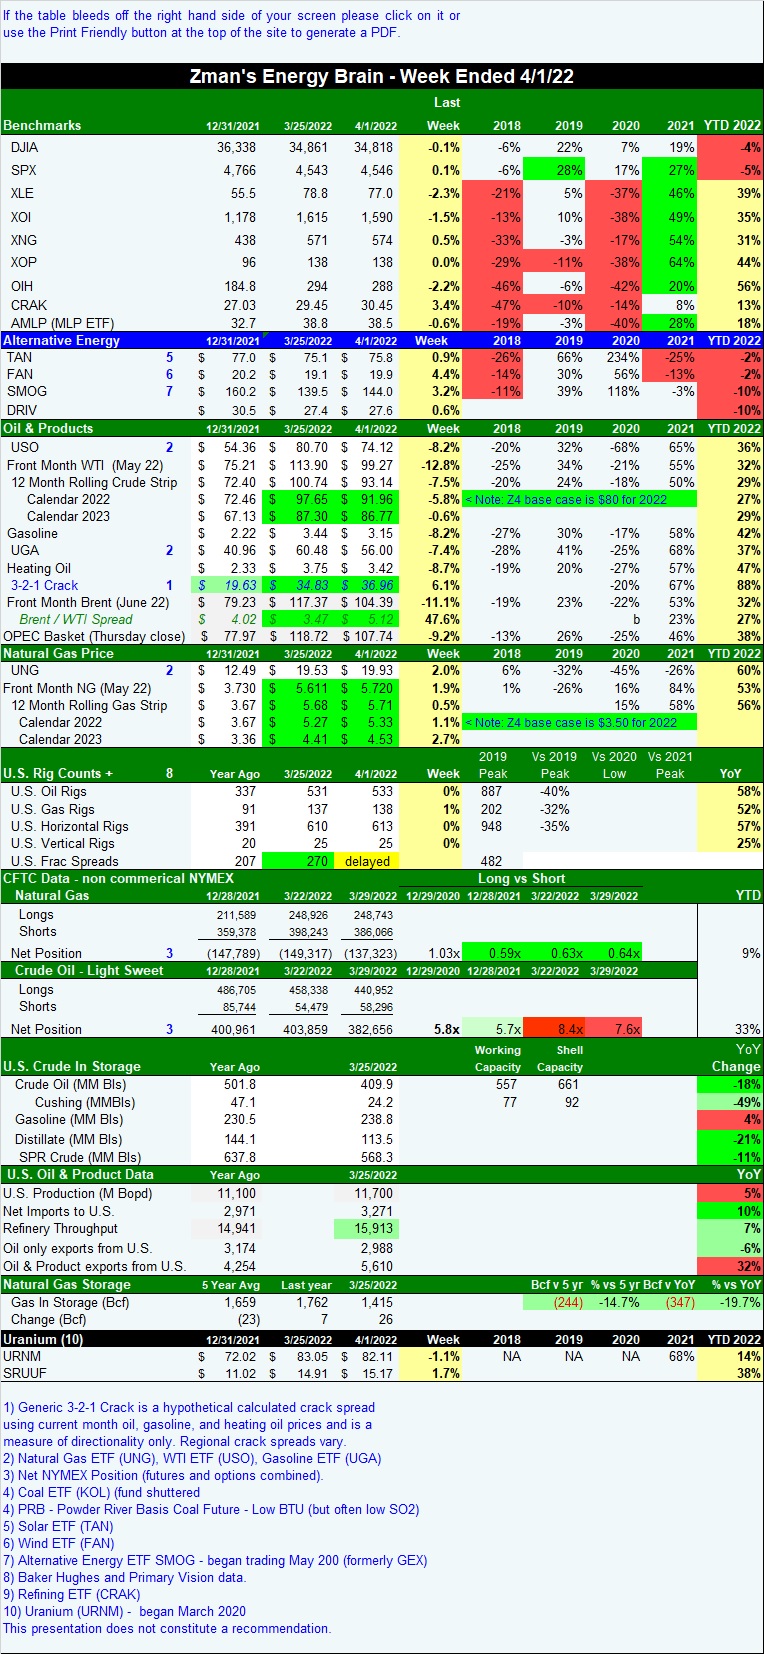Select "OPEC Basket (Thursday close)" label
The width and height of the screenshot is (764, 1654).
[x=94, y=636]
